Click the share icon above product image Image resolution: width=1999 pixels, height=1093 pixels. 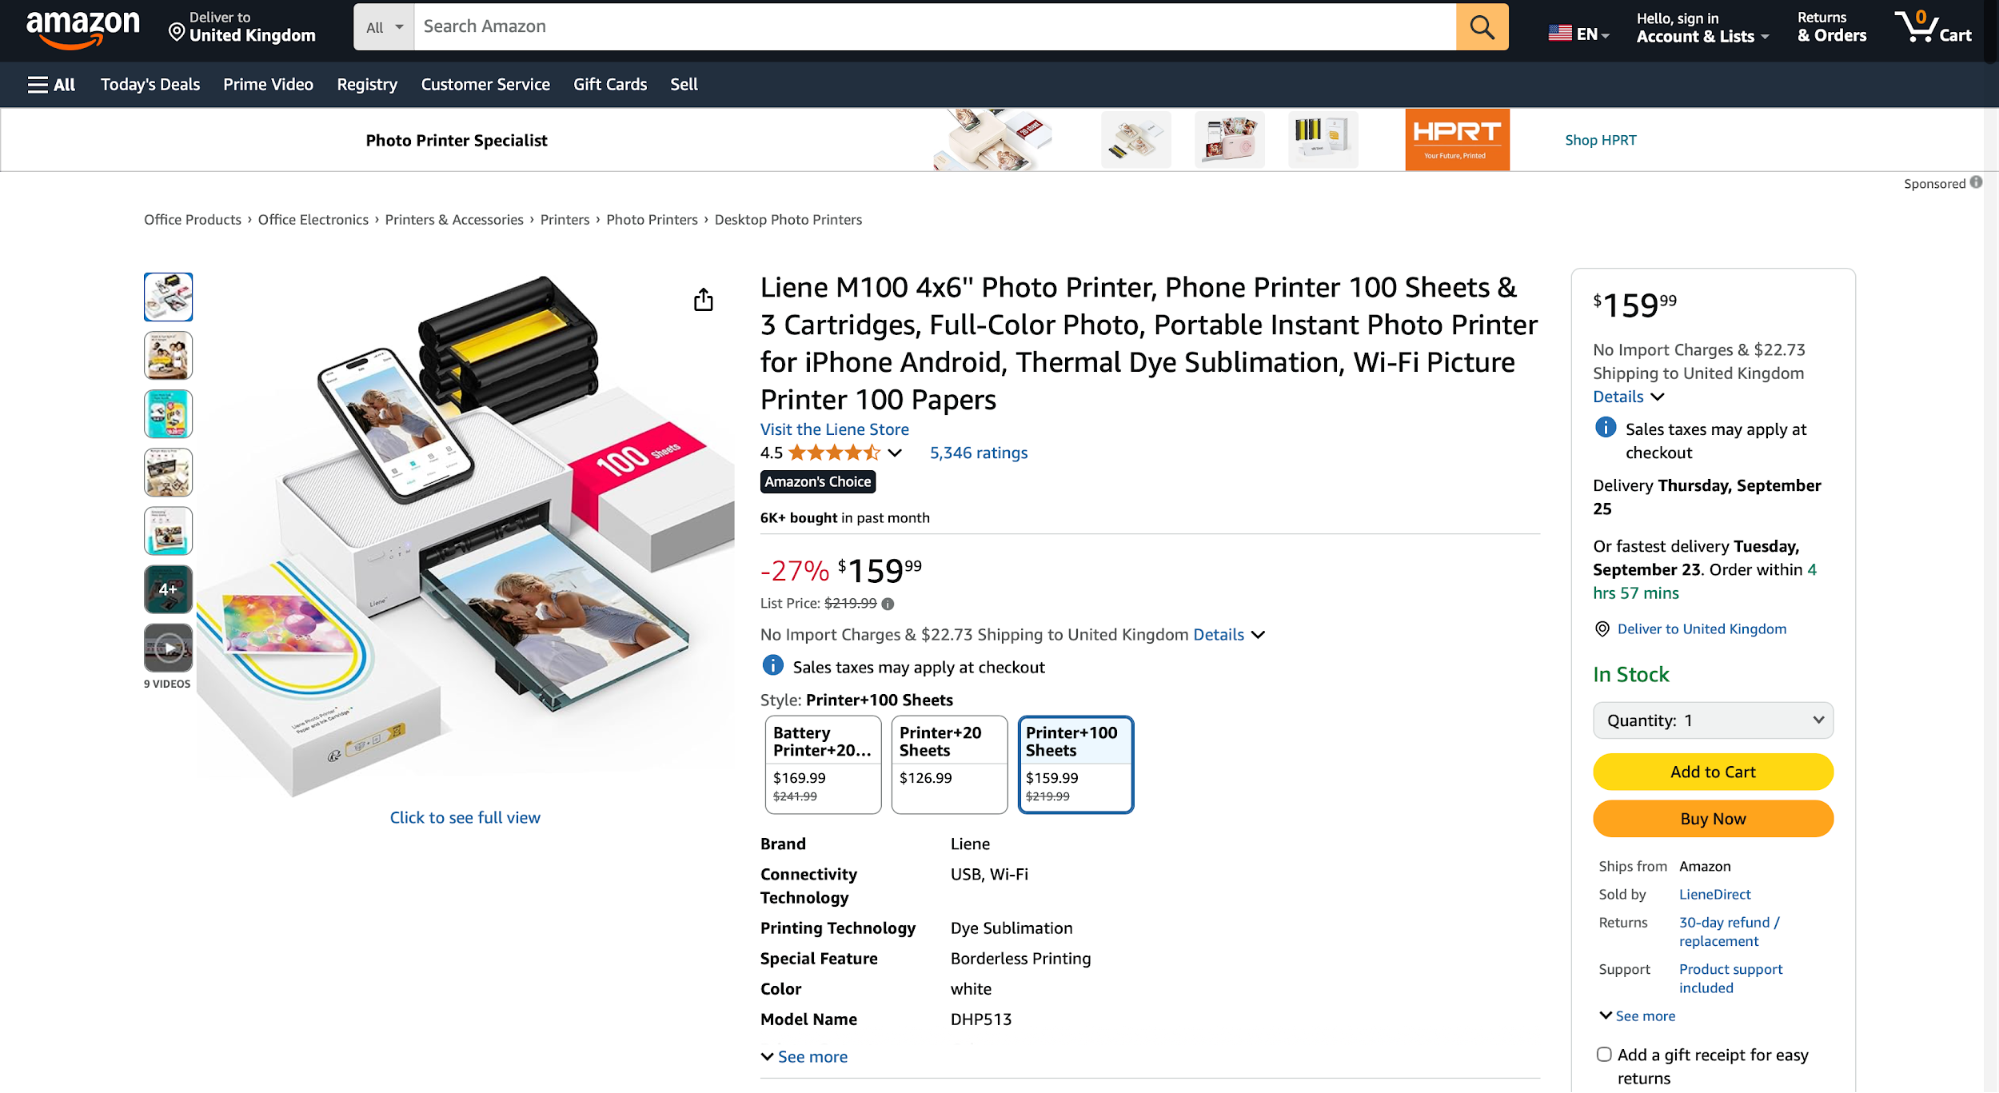[703, 300]
